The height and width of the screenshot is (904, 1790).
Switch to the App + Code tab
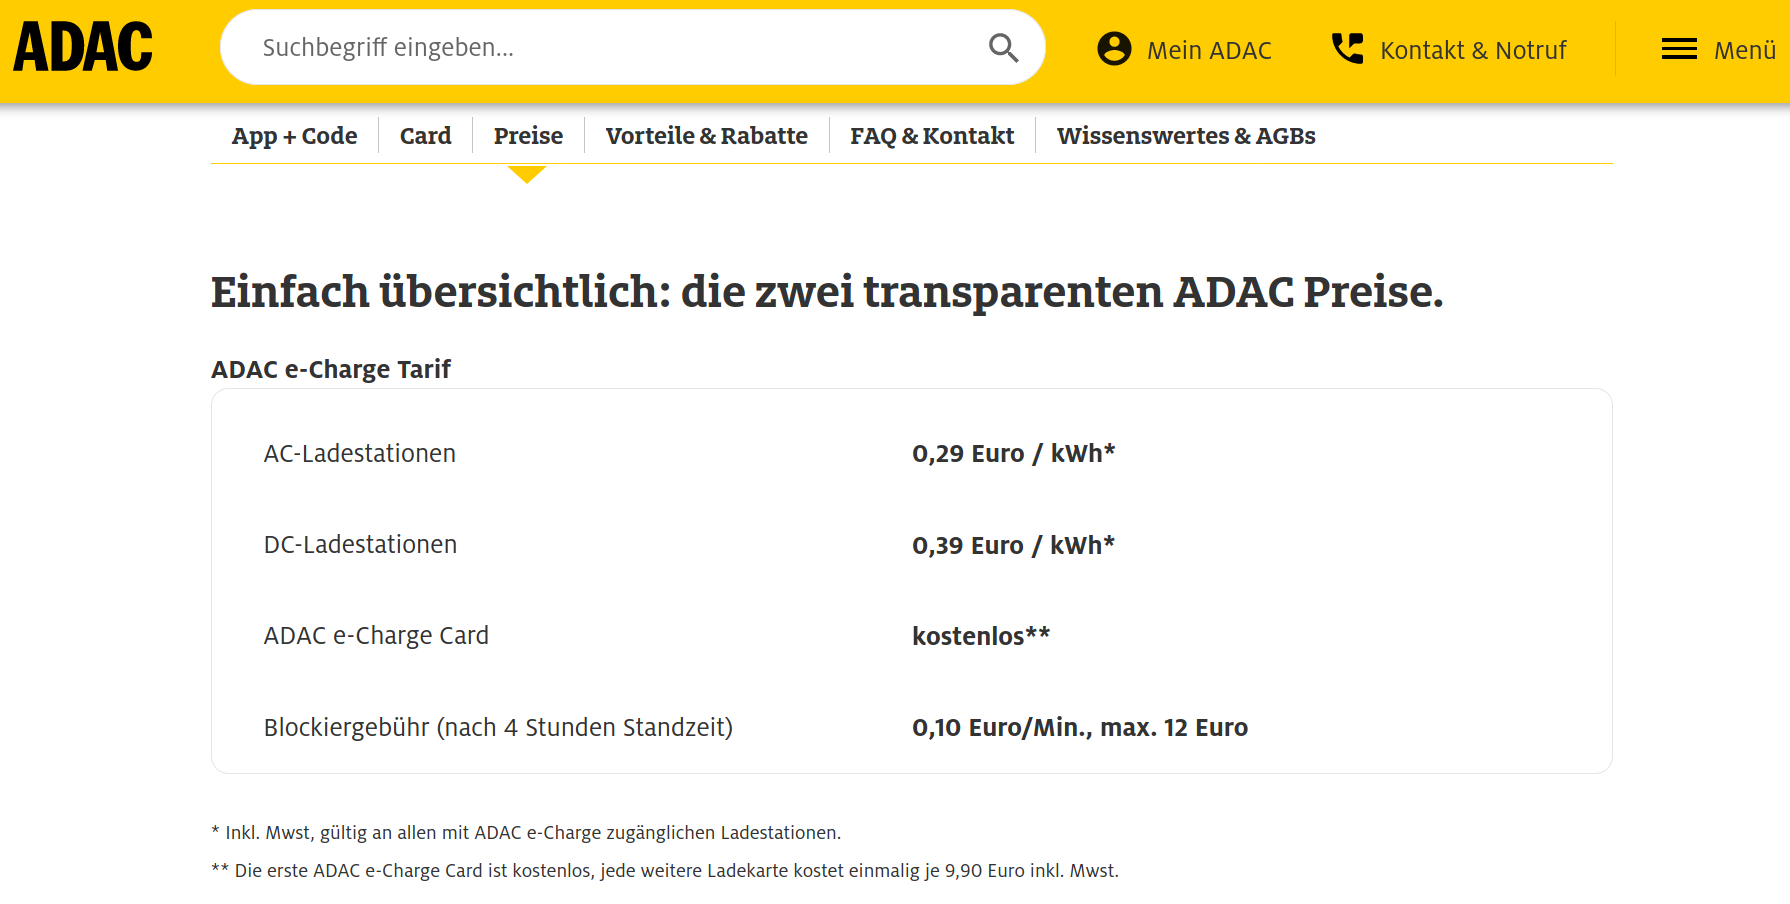click(x=294, y=136)
